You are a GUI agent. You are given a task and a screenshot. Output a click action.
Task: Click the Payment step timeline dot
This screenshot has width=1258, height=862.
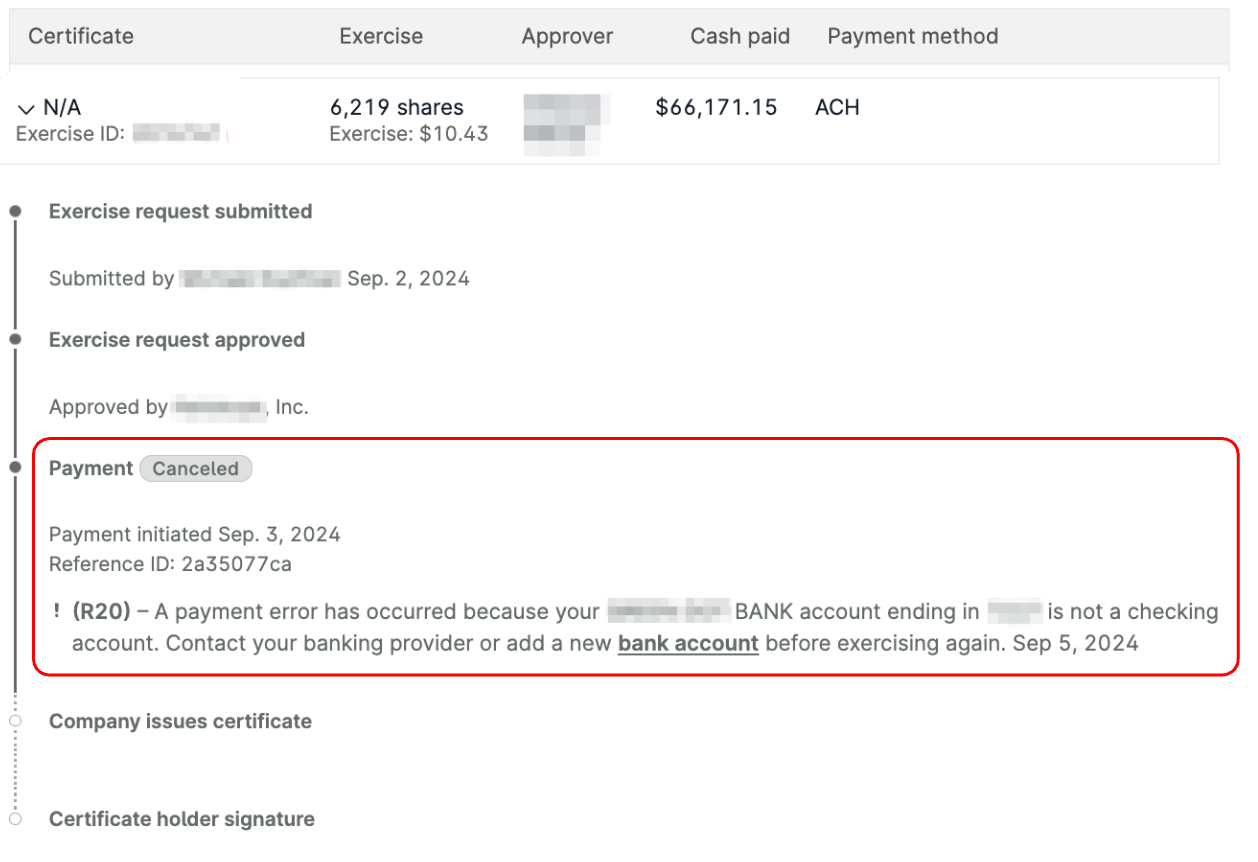pyautogui.click(x=15, y=468)
